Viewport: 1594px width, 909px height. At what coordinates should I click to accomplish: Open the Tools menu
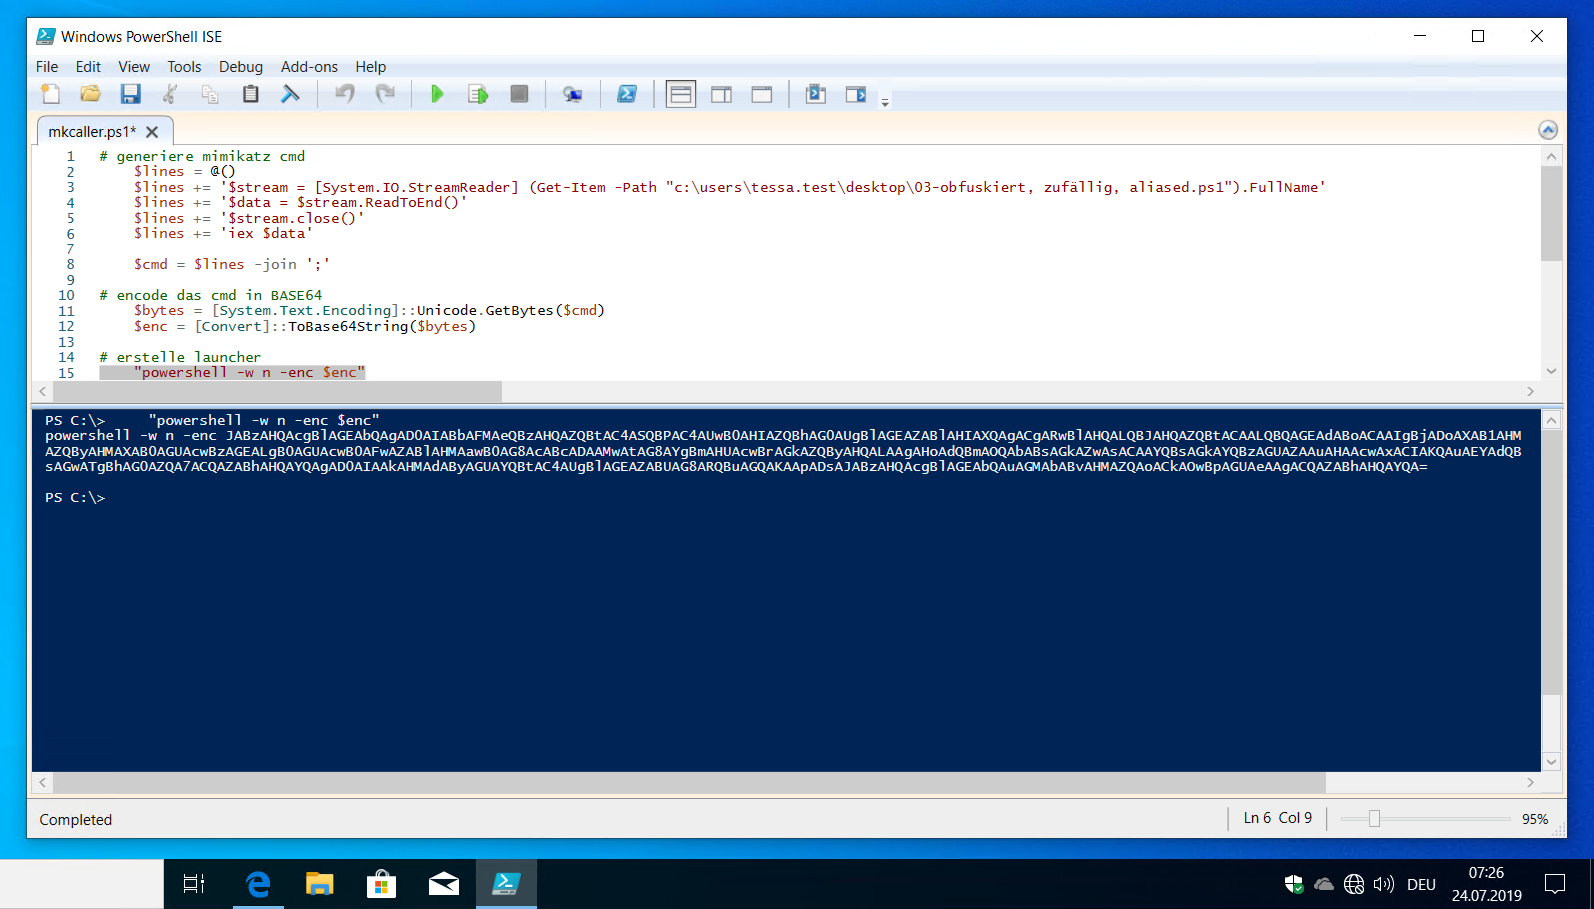pos(184,67)
